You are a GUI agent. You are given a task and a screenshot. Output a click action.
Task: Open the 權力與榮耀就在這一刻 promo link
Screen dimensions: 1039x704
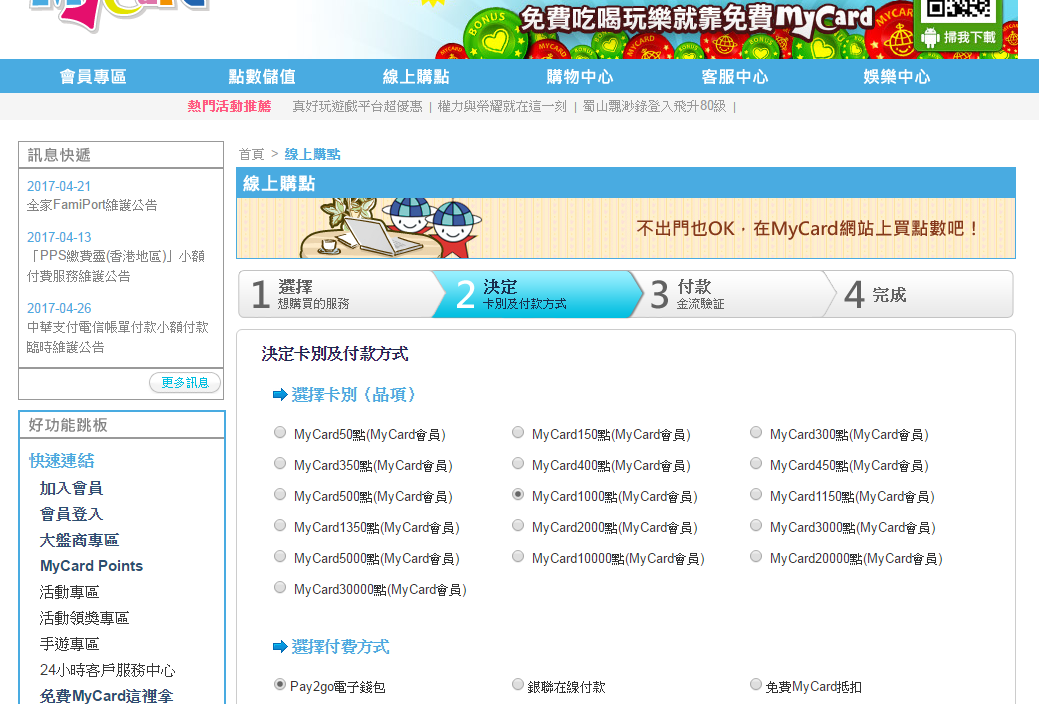[x=502, y=106]
